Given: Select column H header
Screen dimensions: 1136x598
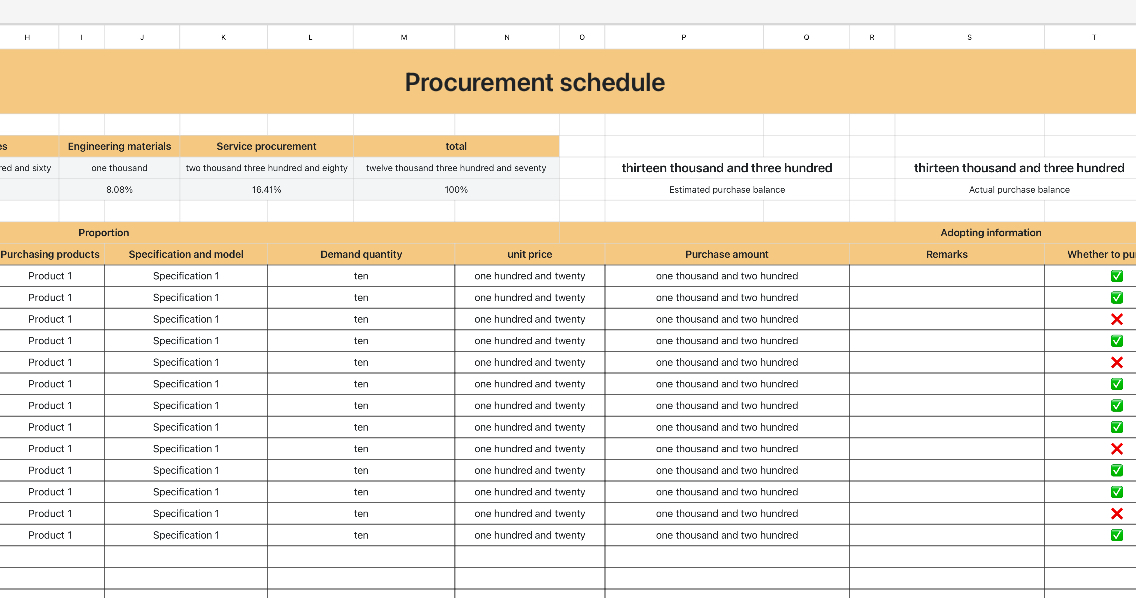Looking at the screenshot, I should tap(29, 37).
